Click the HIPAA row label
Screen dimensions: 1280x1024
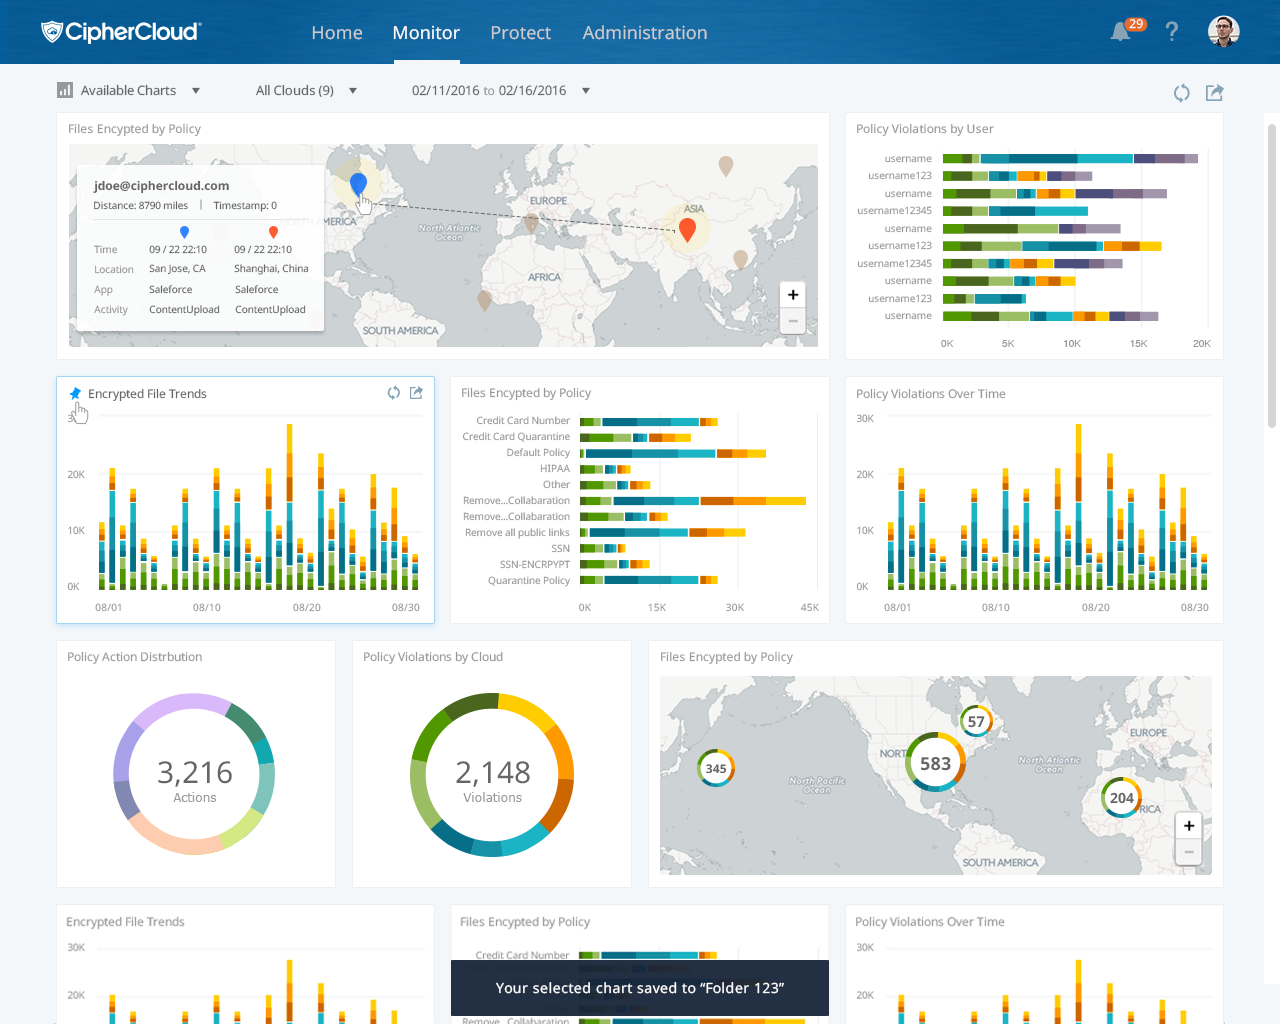pos(555,469)
